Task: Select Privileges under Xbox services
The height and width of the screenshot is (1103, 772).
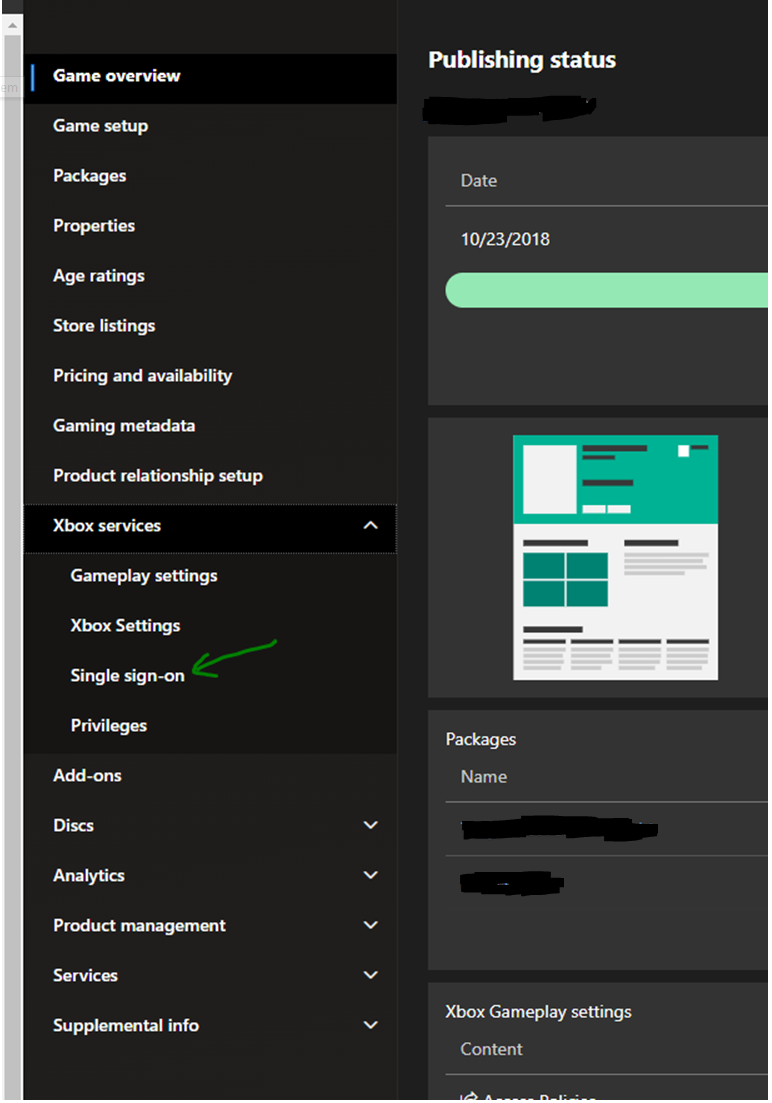Action: pyautogui.click(x=108, y=726)
